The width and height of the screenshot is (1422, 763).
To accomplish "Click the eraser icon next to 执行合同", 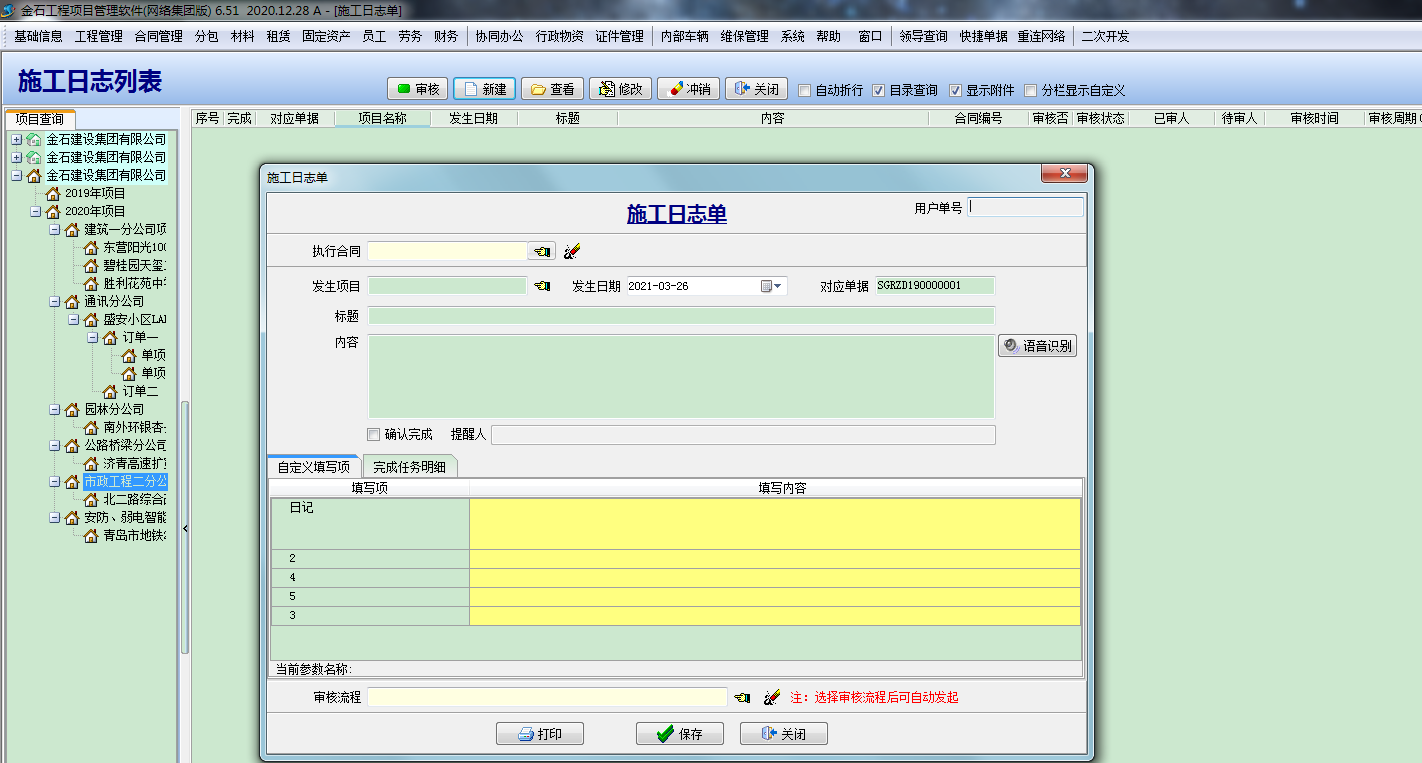I will [x=572, y=251].
